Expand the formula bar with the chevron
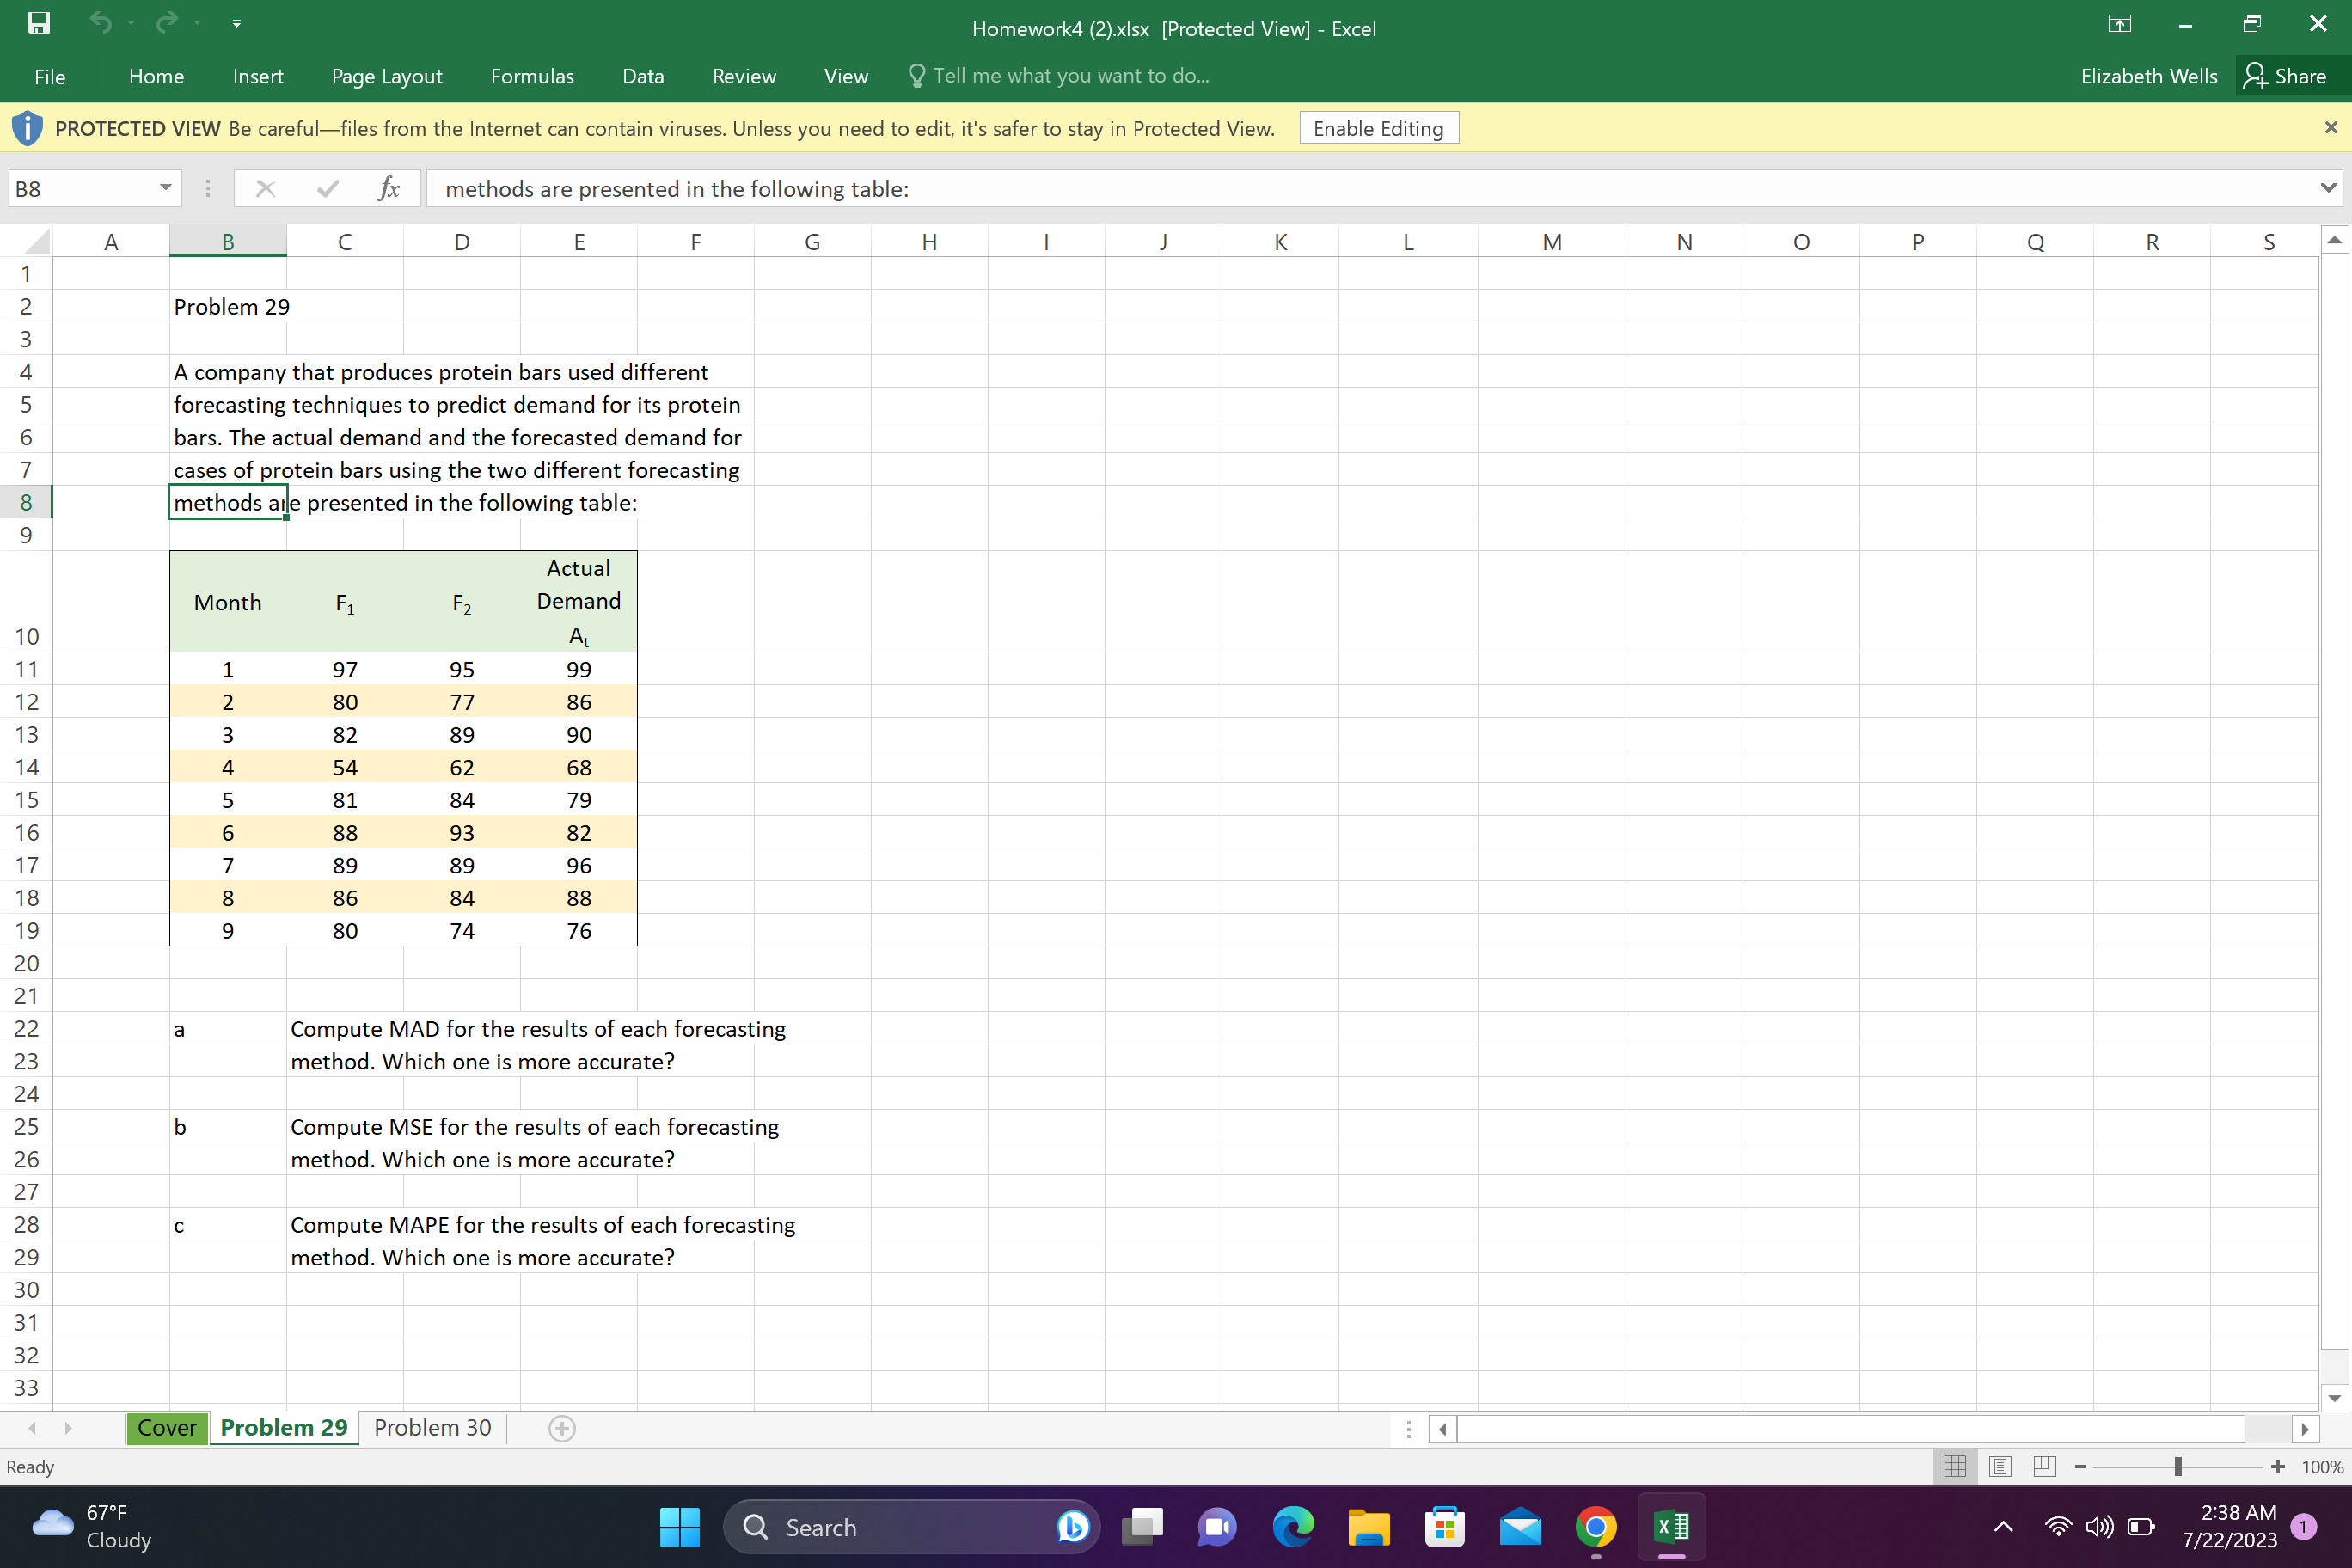Screen dimensions: 2352x1568 click(2327, 188)
